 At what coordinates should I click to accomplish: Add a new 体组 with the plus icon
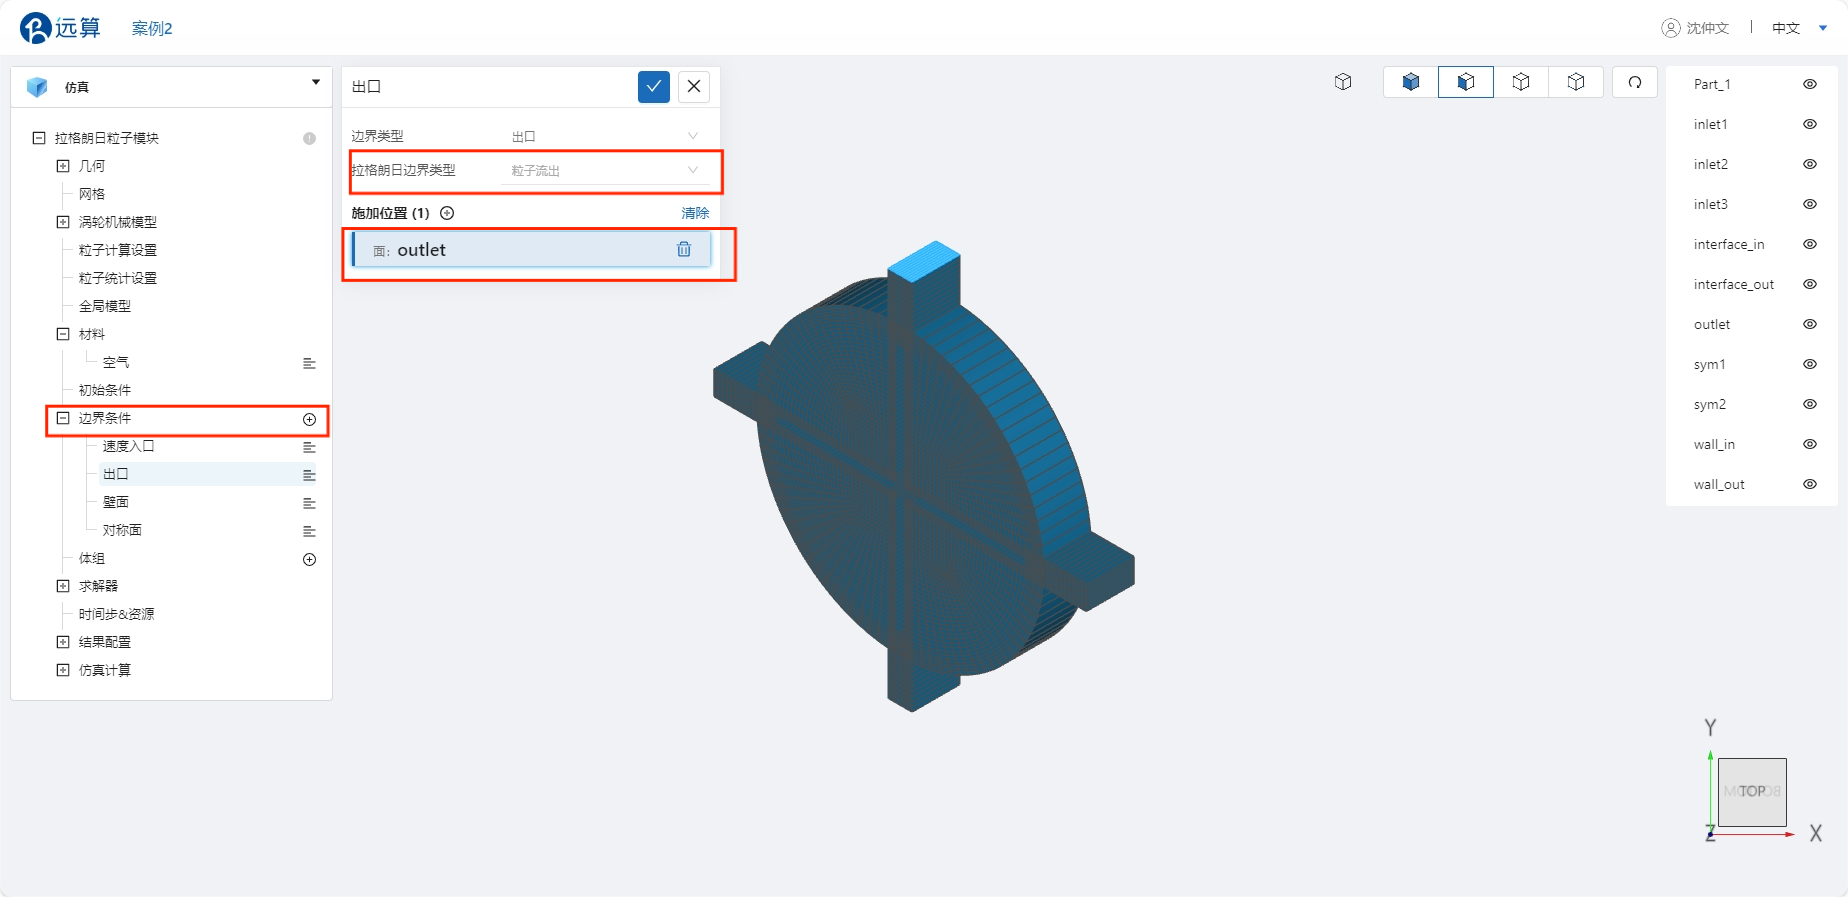click(x=309, y=559)
